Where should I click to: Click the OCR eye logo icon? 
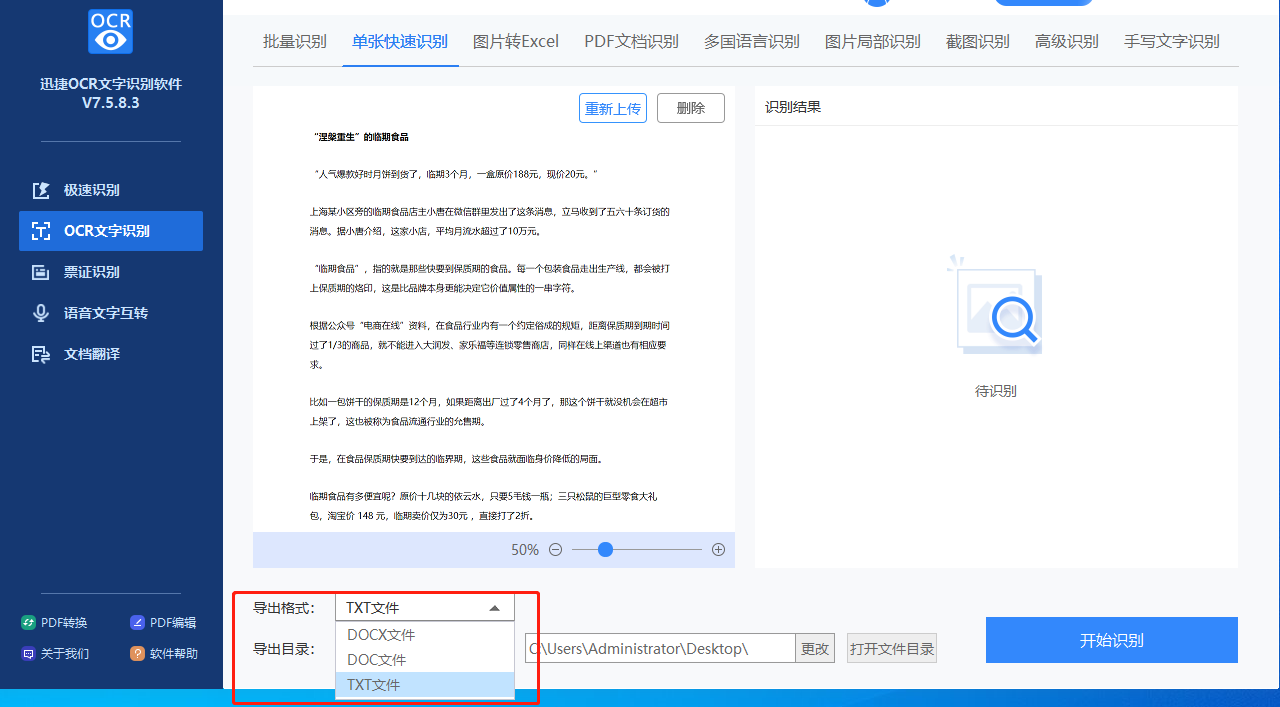110,31
